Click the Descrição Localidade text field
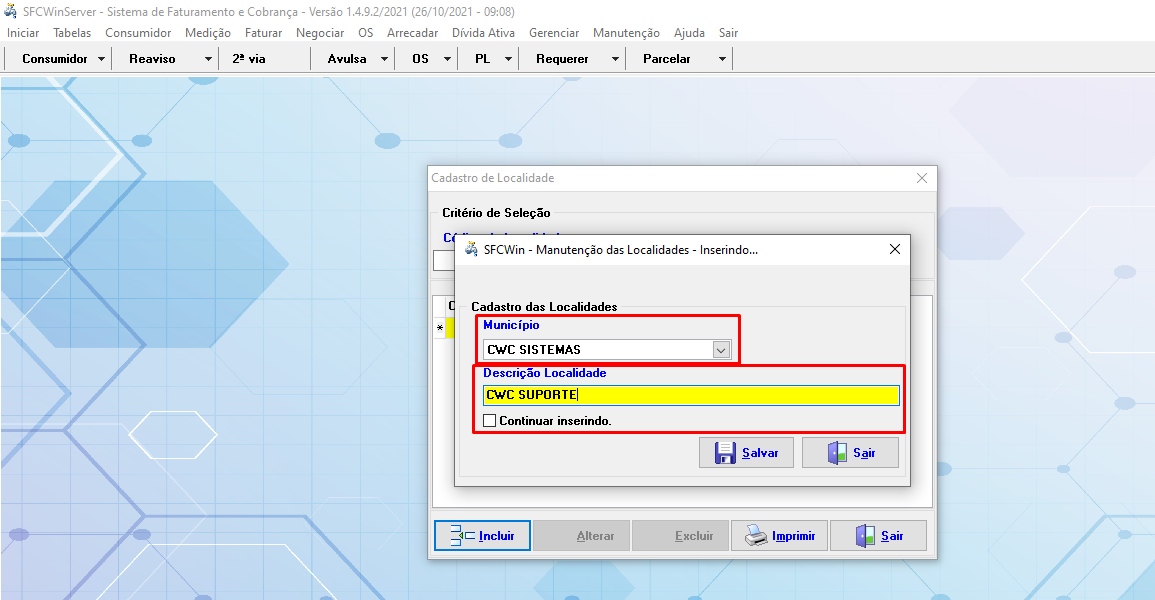 coord(690,395)
